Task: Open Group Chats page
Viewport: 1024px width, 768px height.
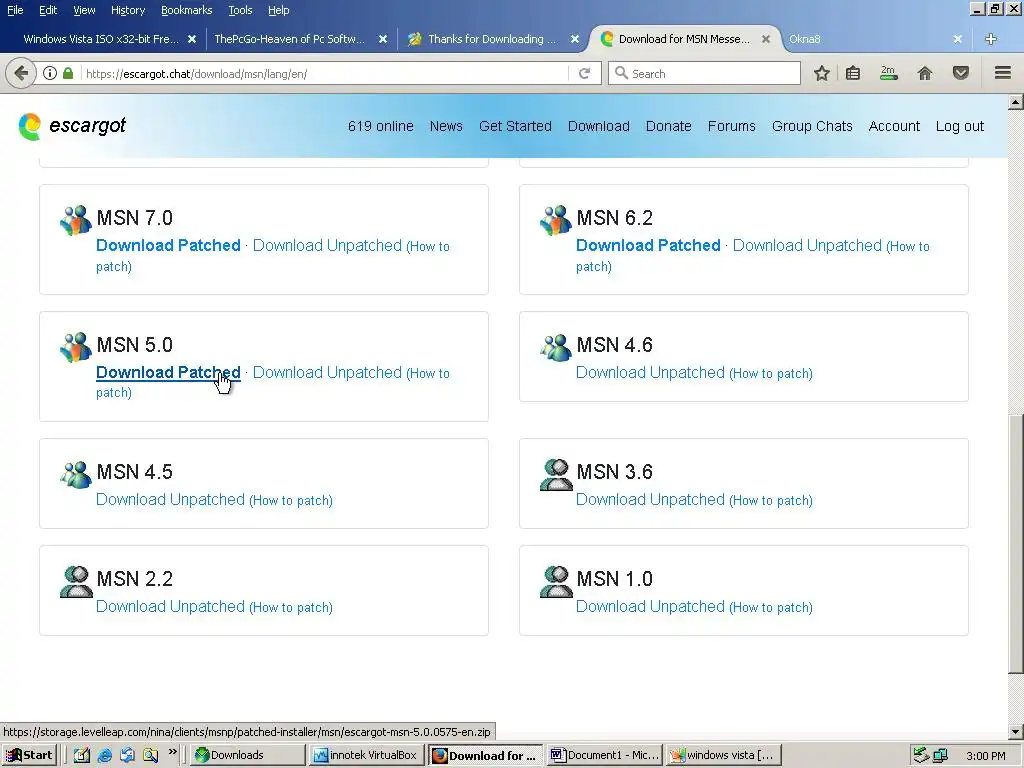Action: (x=812, y=126)
